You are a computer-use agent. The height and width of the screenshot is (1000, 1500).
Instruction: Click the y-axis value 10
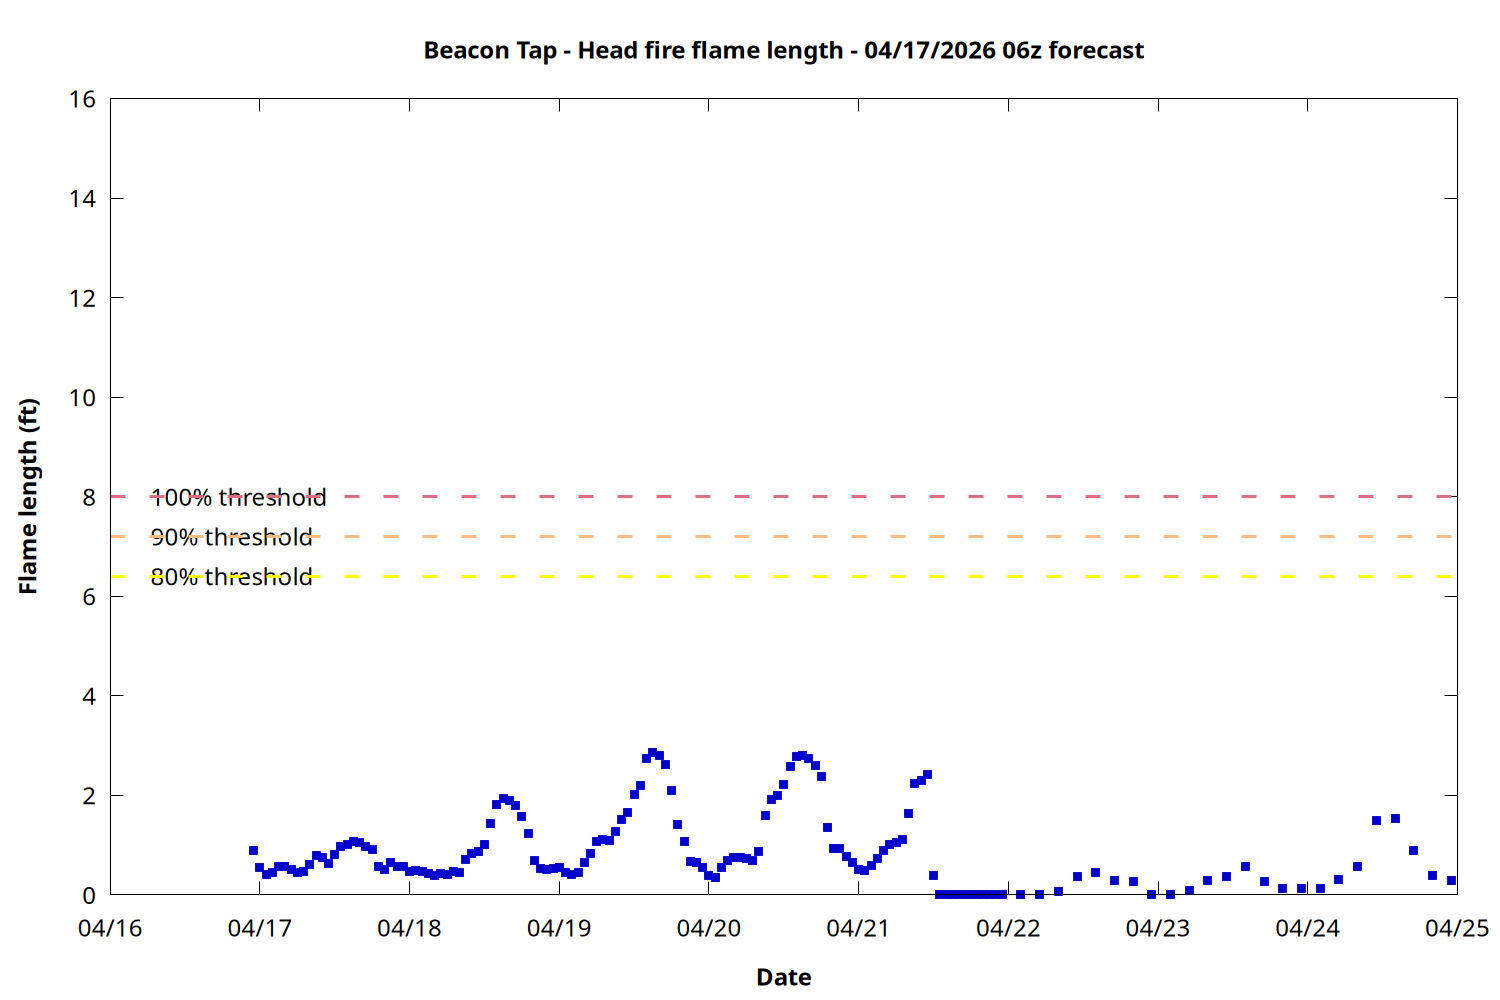coord(83,398)
